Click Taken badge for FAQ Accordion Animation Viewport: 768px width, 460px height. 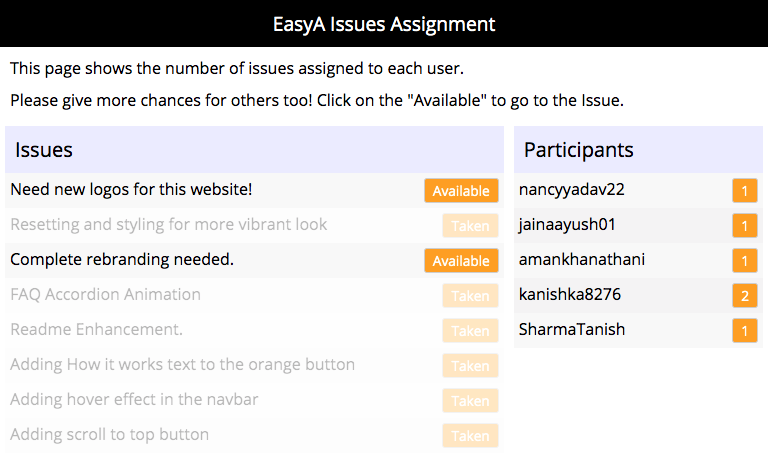470,296
